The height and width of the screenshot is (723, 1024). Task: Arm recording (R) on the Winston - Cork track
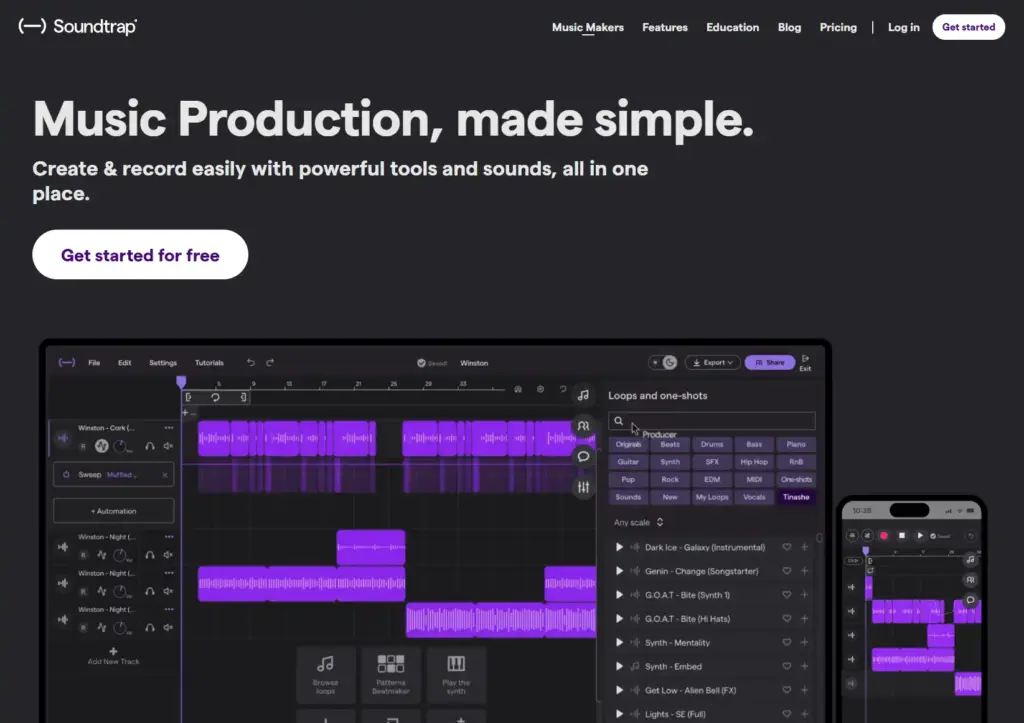(83, 447)
